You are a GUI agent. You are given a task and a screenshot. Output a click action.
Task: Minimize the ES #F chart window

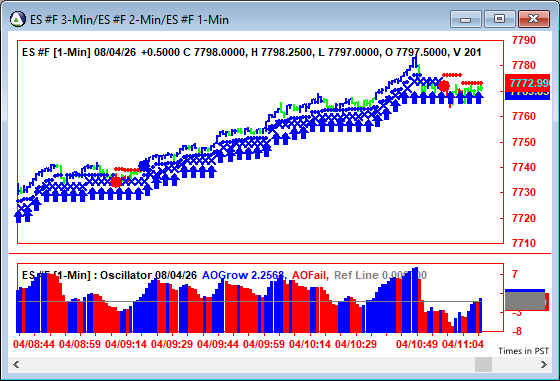(466, 19)
